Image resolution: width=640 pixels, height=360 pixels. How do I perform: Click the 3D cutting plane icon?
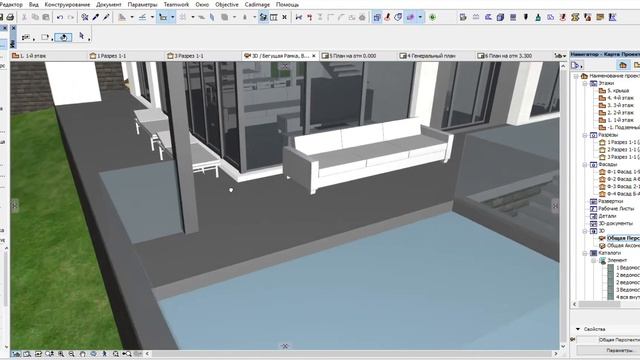click(398, 17)
